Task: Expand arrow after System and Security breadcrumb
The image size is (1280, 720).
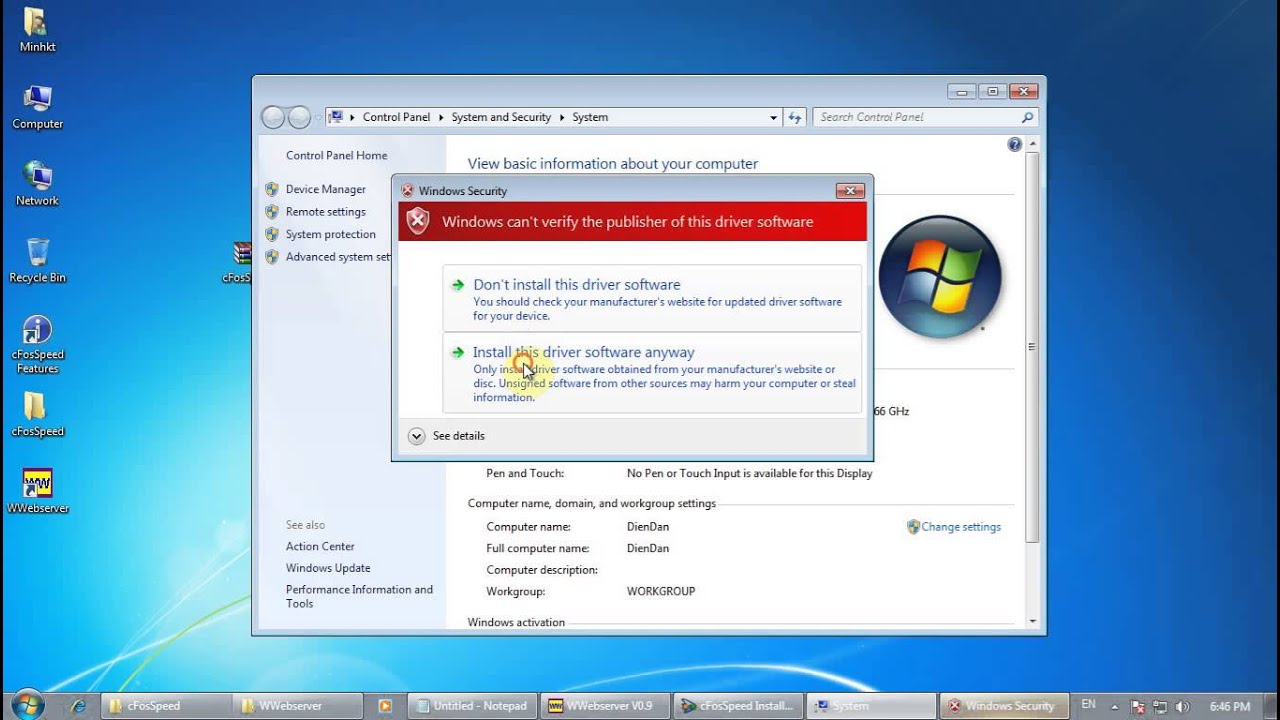Action: [561, 117]
